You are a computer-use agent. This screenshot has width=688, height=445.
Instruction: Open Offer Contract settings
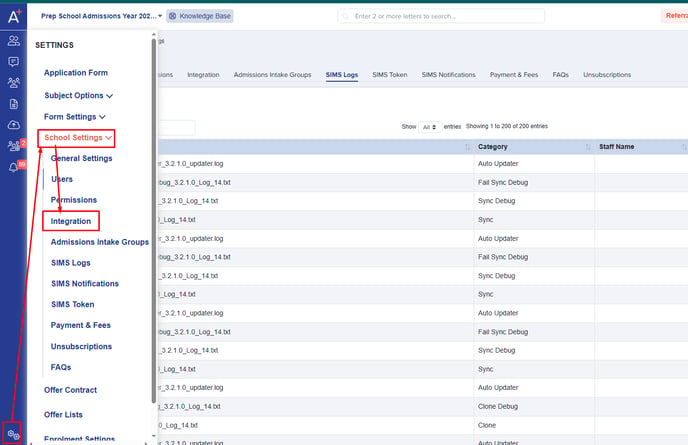coord(70,390)
